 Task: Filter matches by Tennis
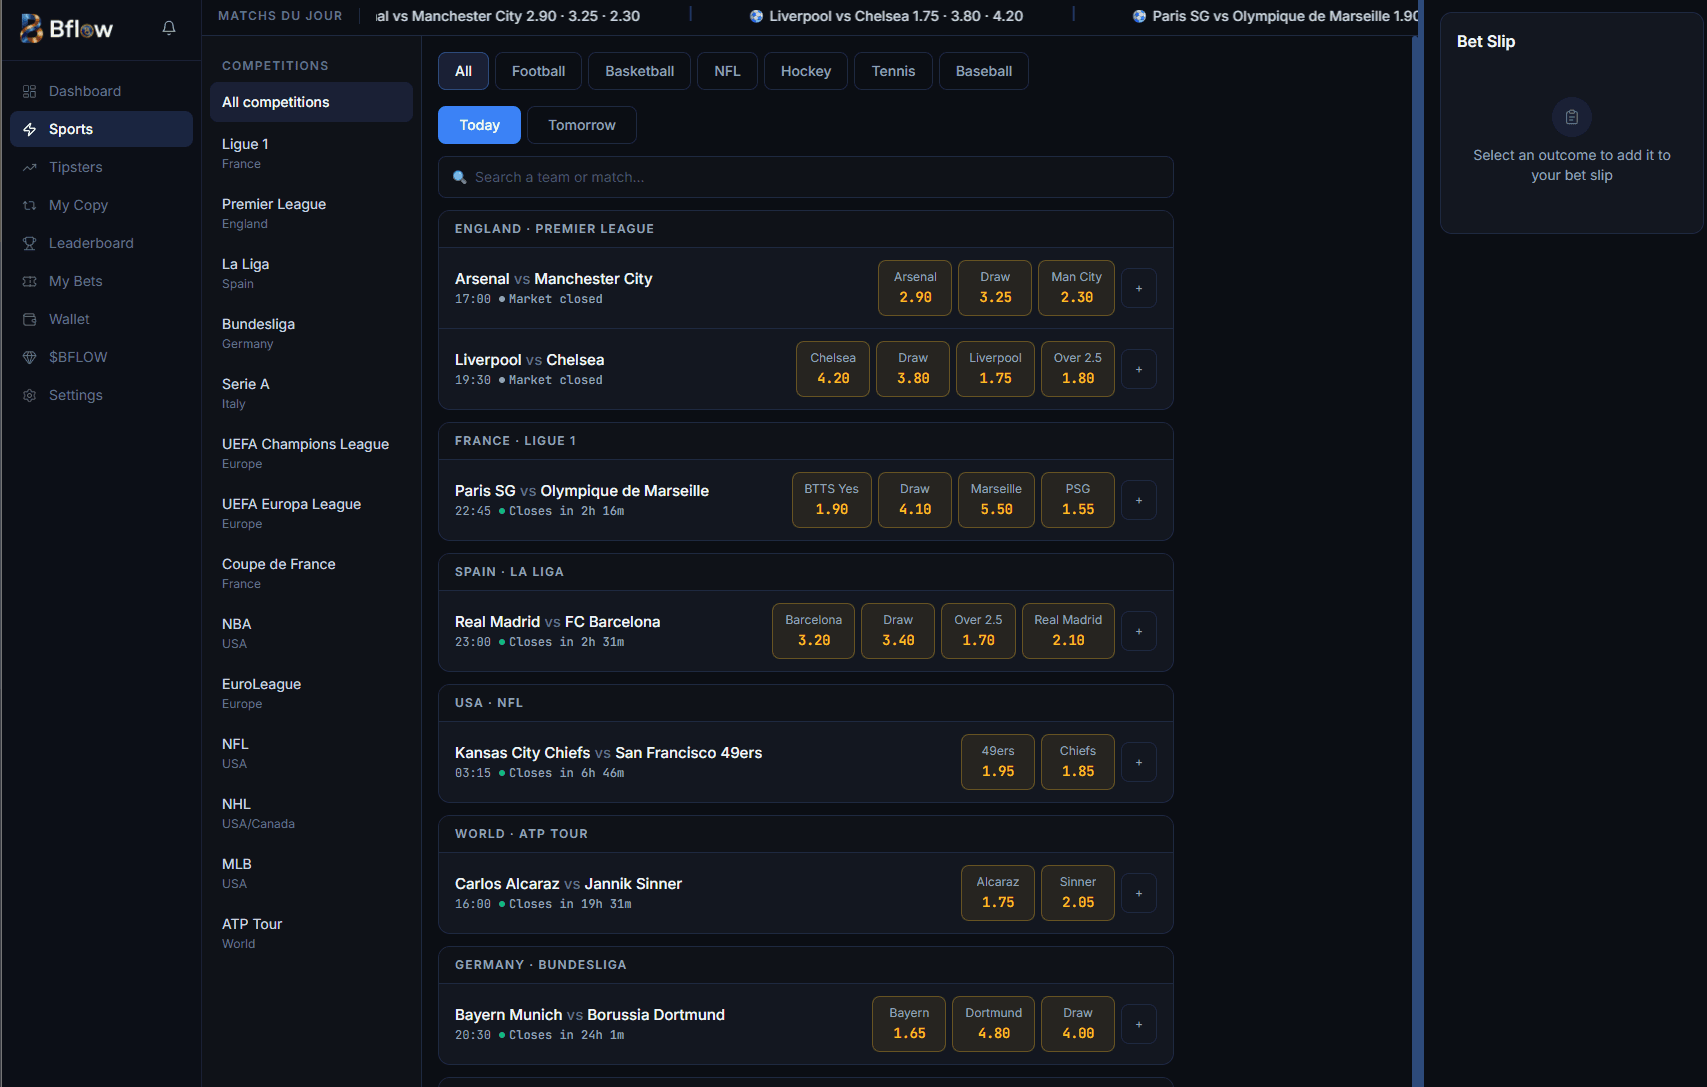coord(893,71)
